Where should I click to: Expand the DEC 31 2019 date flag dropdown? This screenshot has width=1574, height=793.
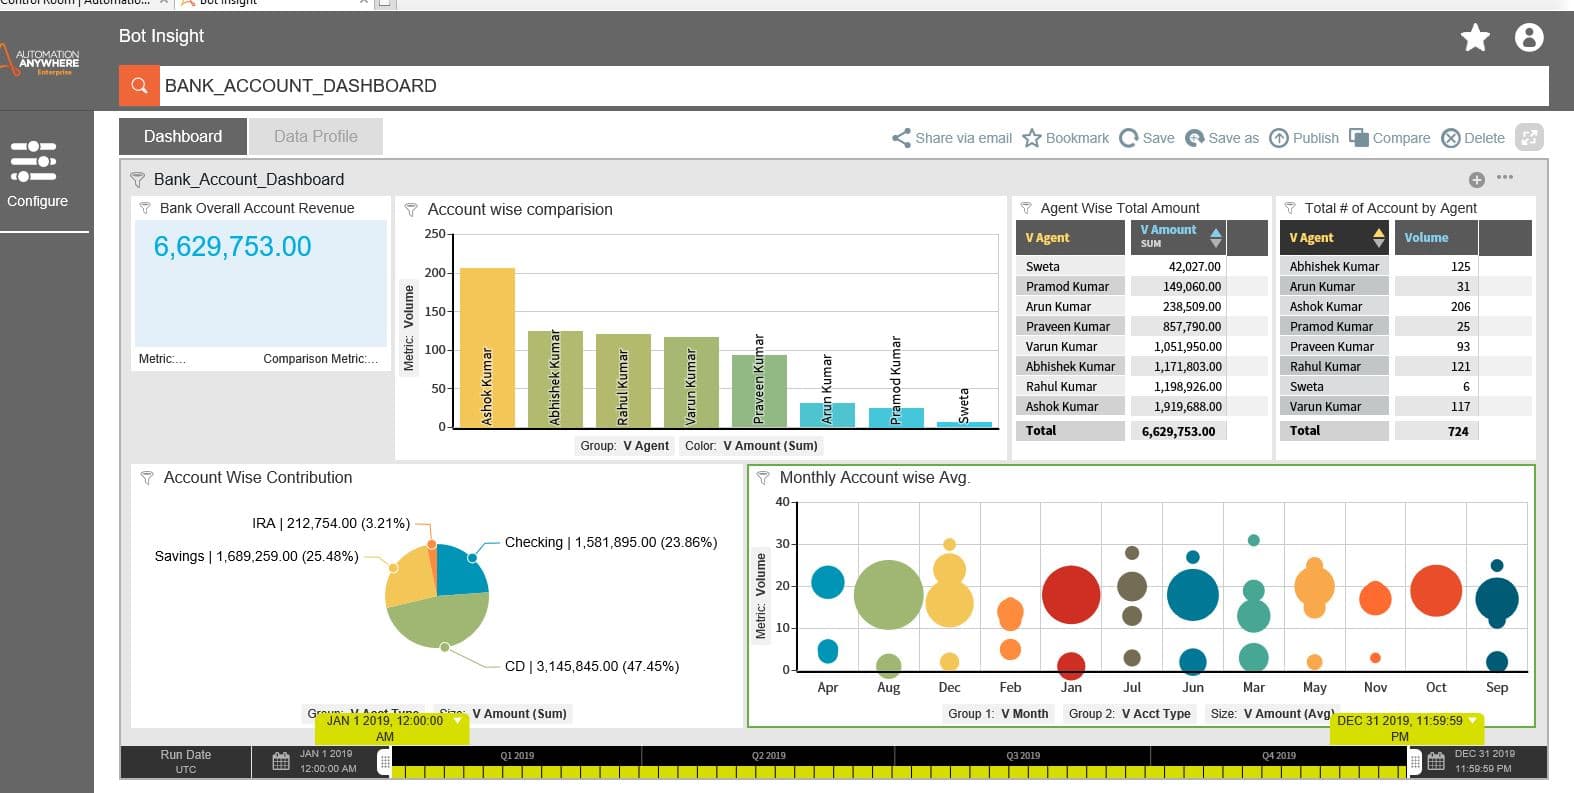click(x=1472, y=720)
